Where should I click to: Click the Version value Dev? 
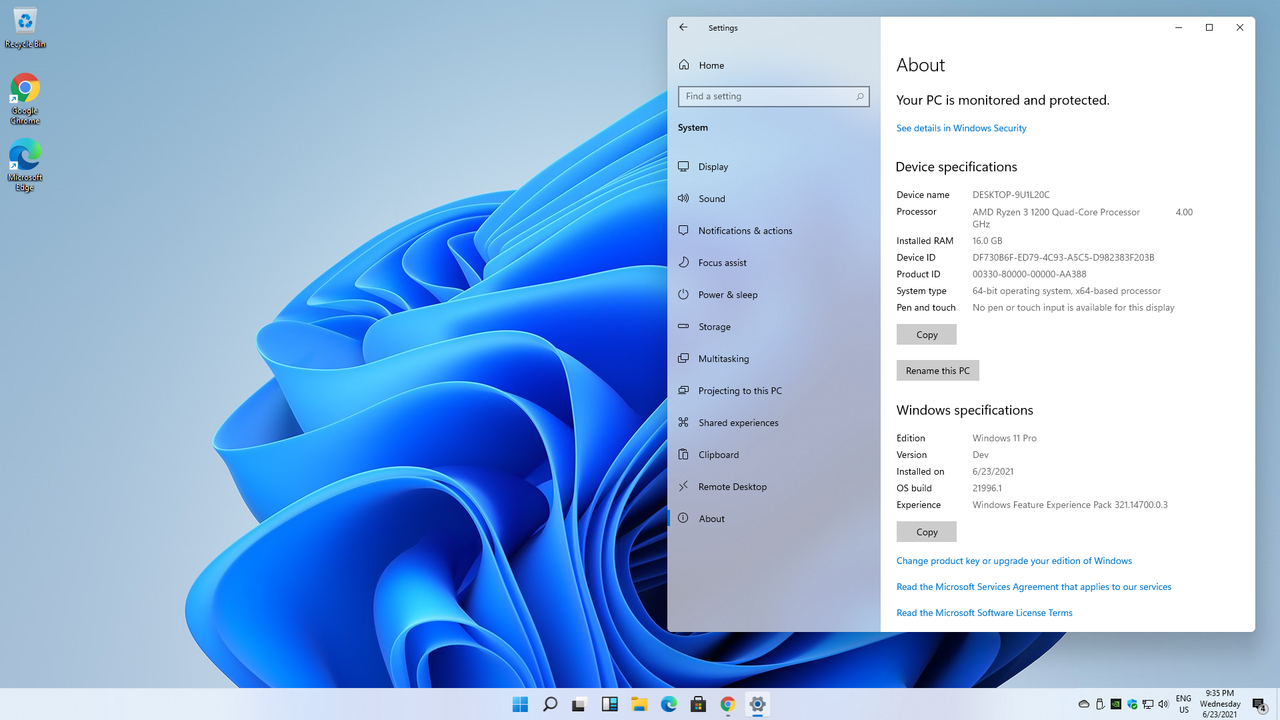click(980, 455)
